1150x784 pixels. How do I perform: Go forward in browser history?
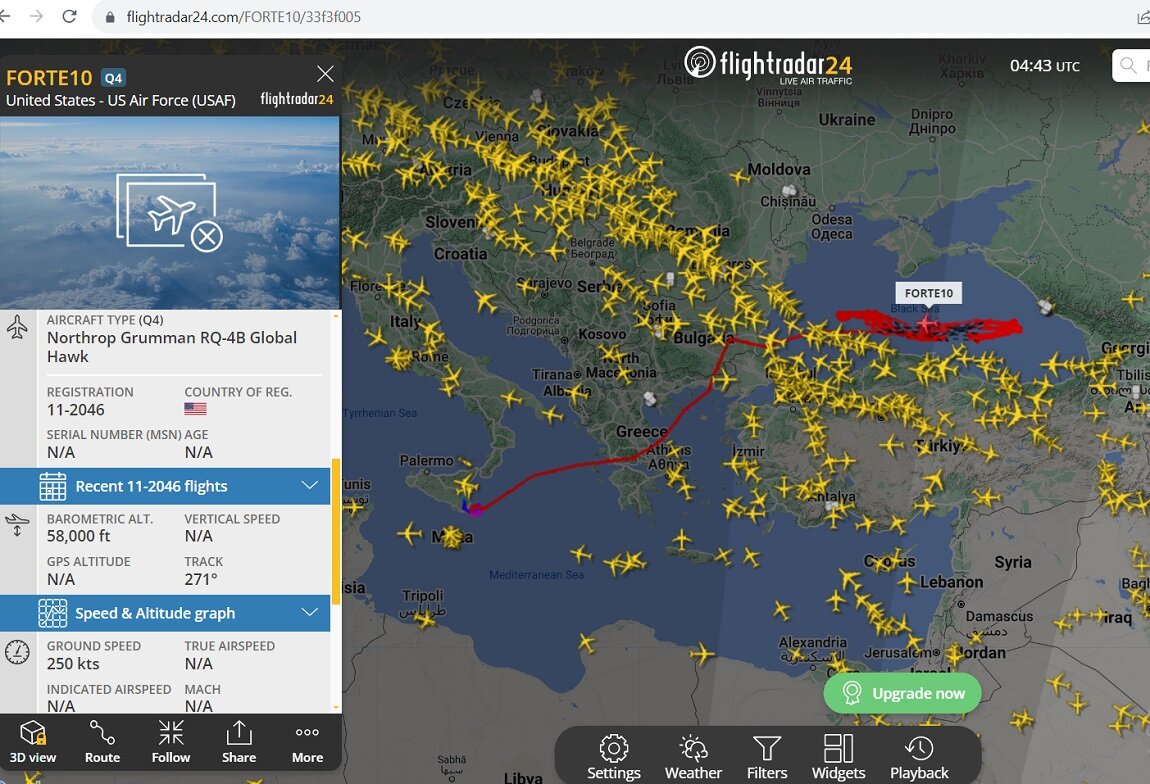37,16
